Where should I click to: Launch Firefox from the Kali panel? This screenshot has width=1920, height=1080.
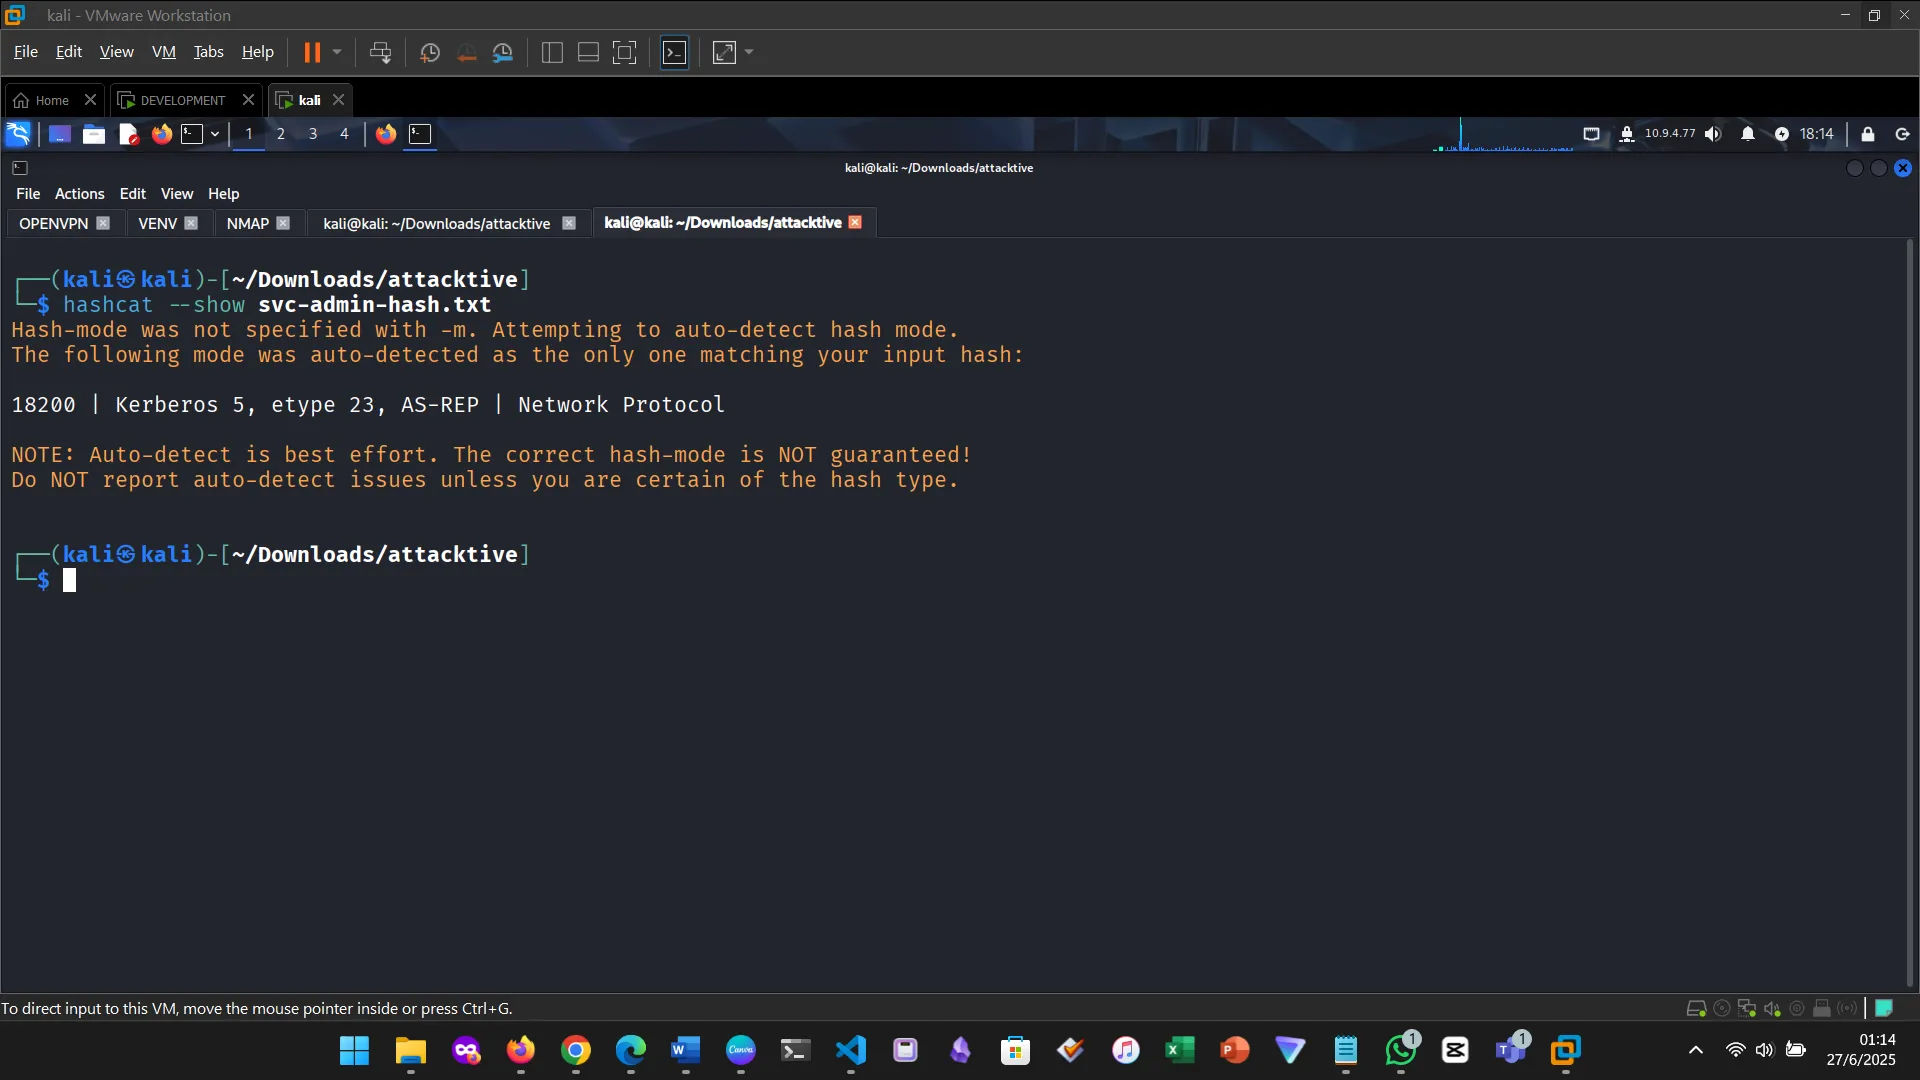click(x=161, y=134)
